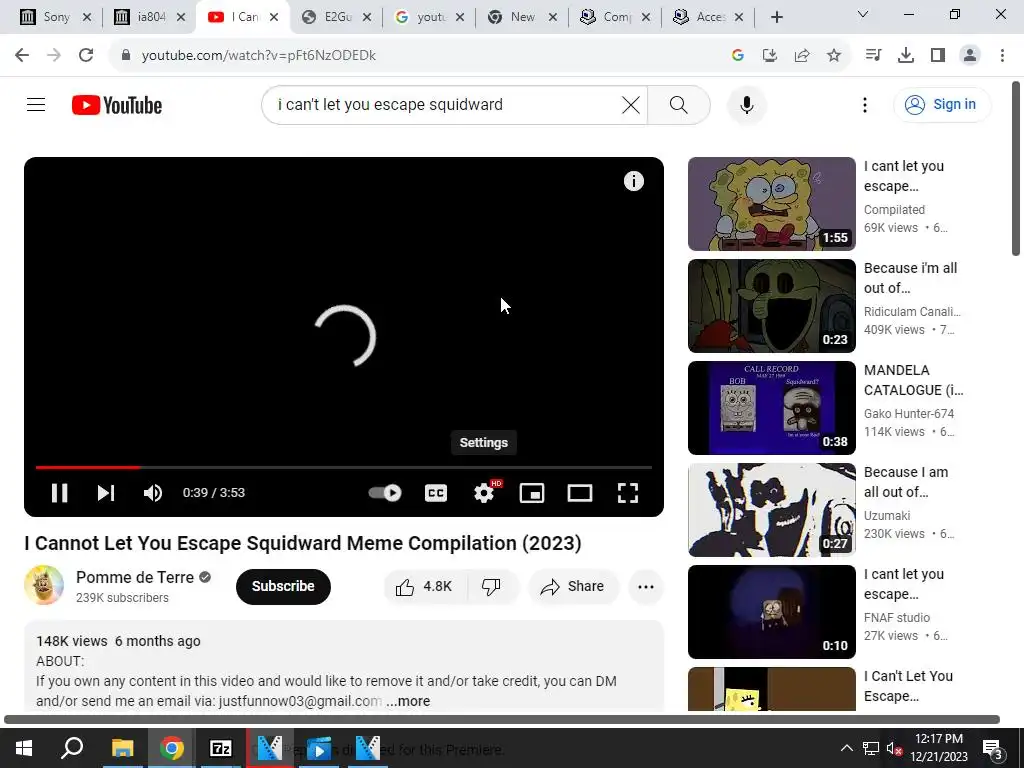
Task: Skip to the next video
Action: pos(106,493)
